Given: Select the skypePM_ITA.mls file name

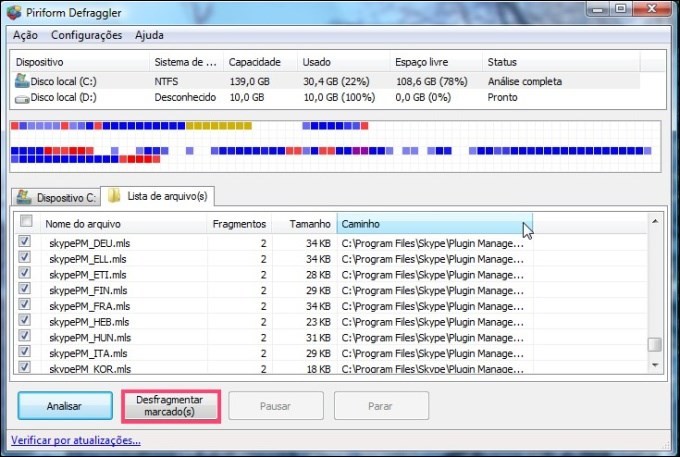Looking at the screenshot, I should coord(88,353).
